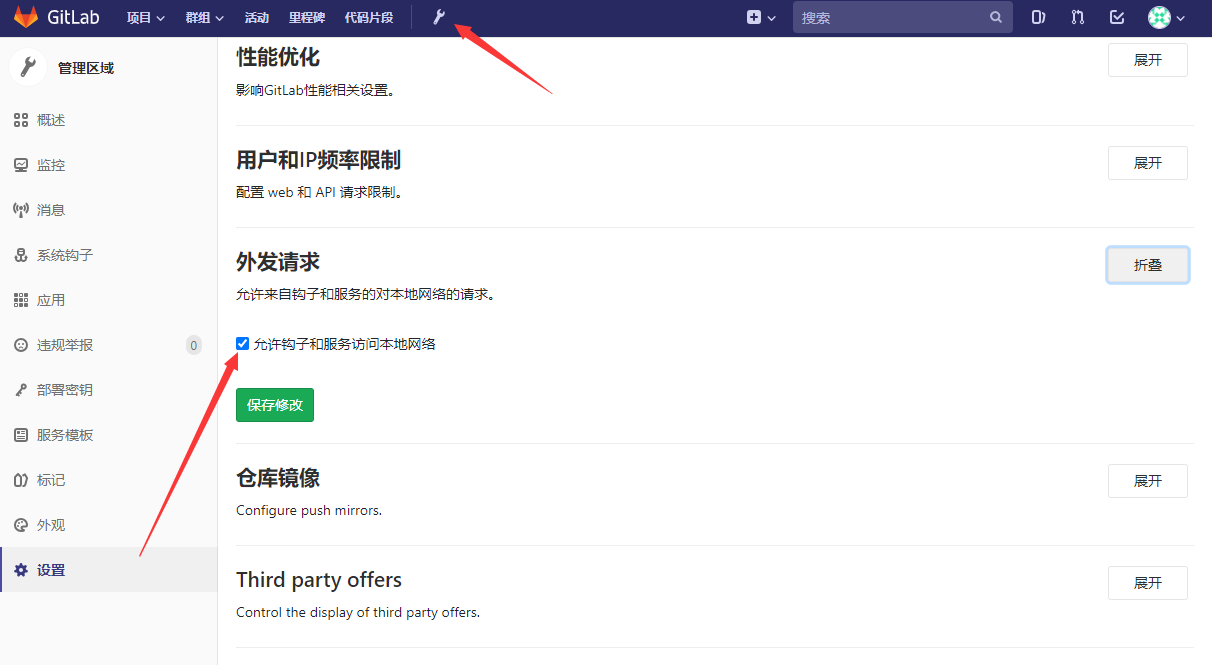Screen dimensions: 1212x665
Task: Open the 项目 dropdown menu
Action: pyautogui.click(x=145, y=17)
